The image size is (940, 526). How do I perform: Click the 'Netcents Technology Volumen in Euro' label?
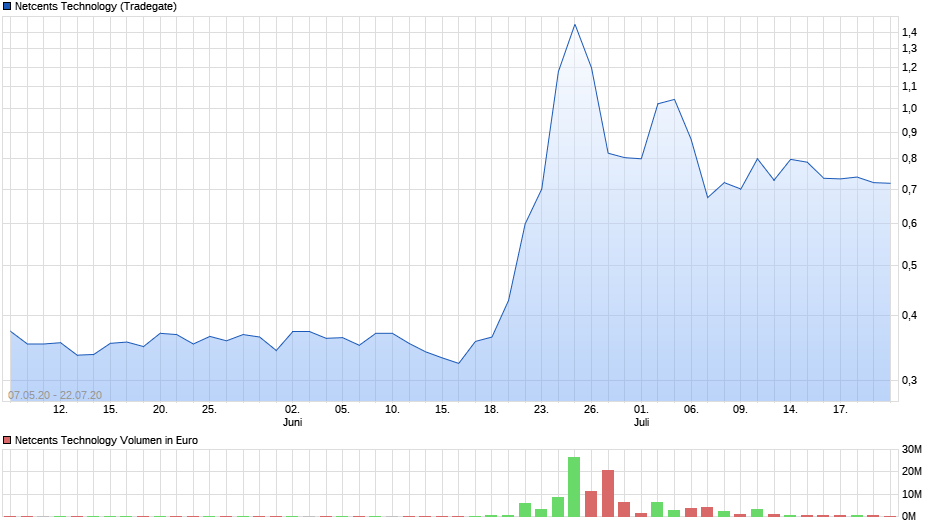pos(106,440)
